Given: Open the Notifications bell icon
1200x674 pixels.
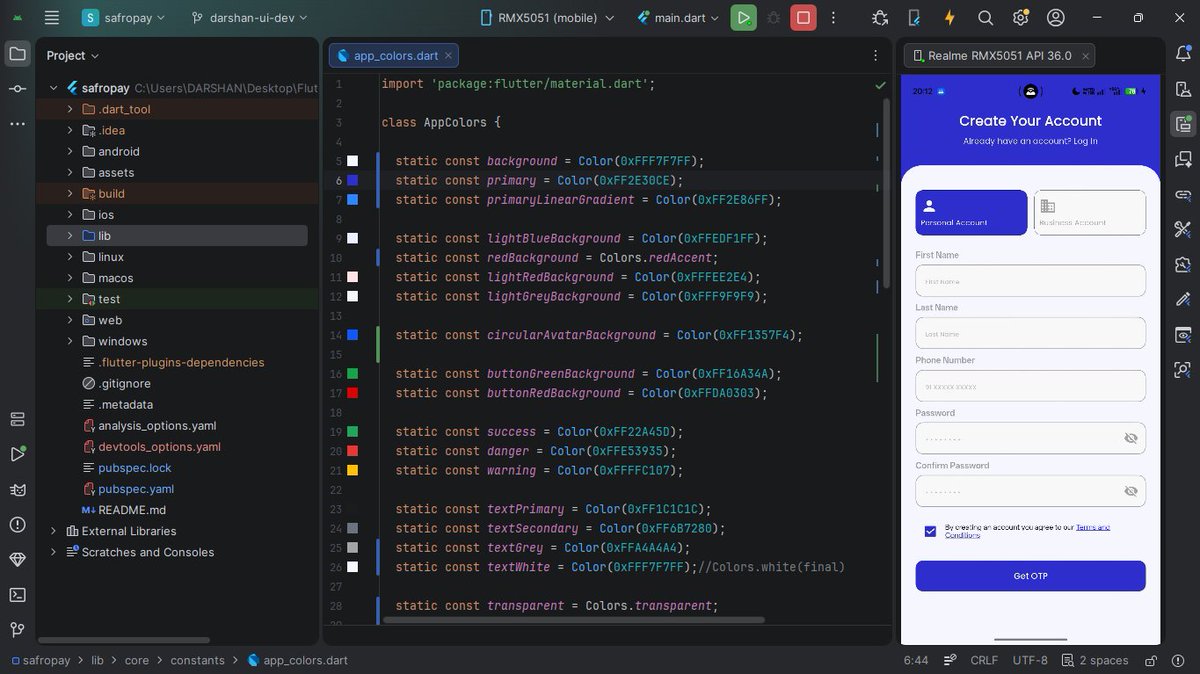Looking at the screenshot, I should click(1184, 54).
